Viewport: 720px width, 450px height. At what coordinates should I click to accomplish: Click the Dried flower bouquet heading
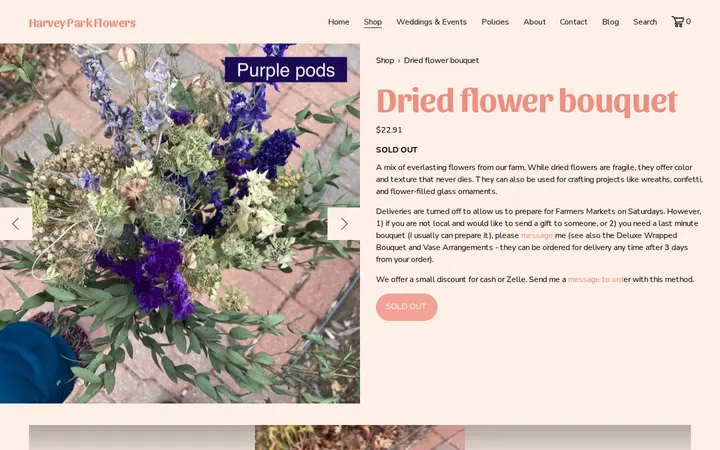[x=527, y=101]
